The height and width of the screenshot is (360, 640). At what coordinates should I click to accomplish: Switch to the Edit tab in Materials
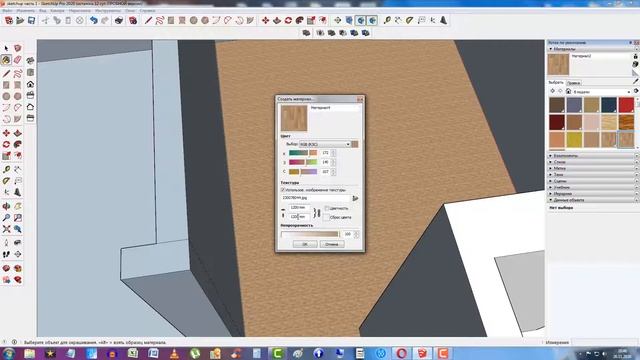click(x=573, y=83)
